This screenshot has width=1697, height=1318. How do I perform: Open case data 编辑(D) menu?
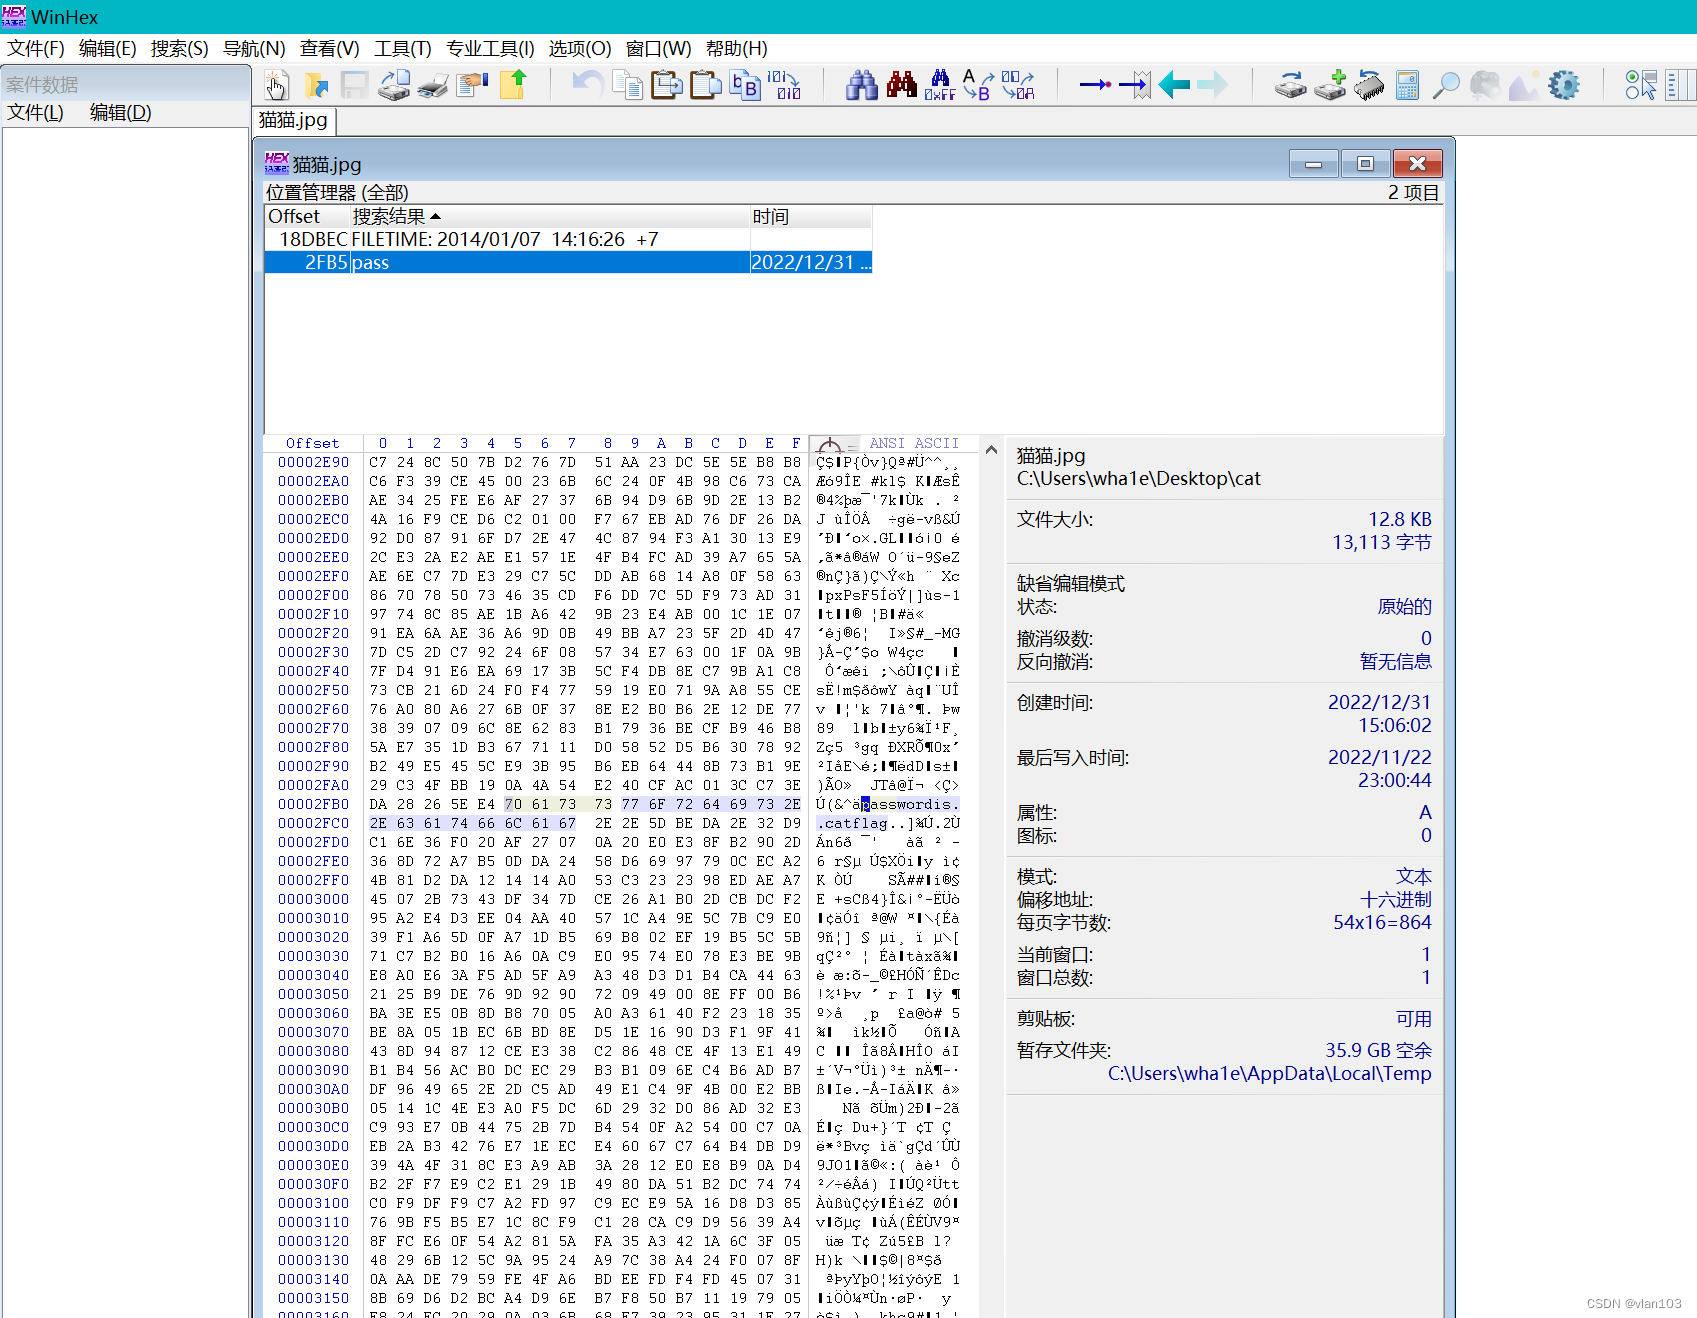(121, 113)
